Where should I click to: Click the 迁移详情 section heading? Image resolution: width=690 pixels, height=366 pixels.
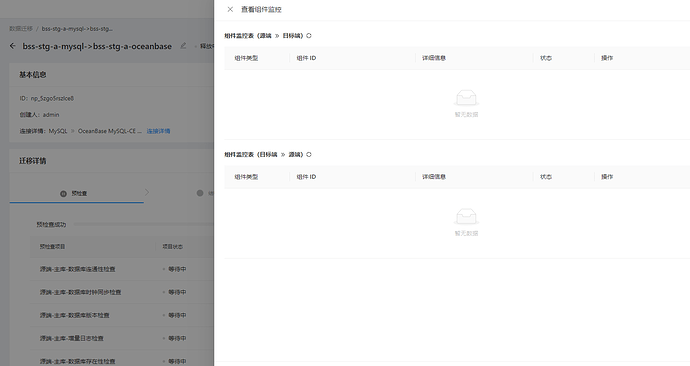33,161
